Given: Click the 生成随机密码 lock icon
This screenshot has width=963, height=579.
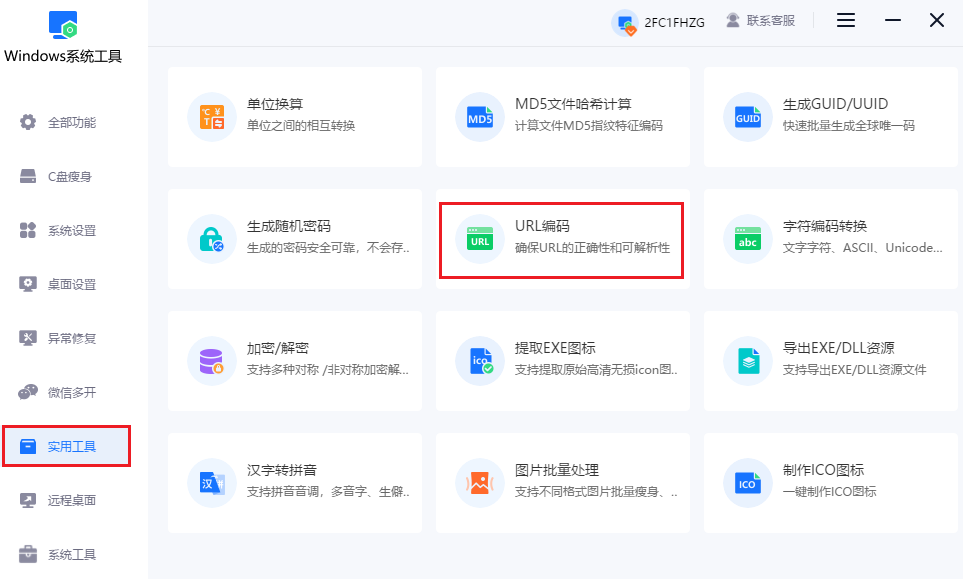Looking at the screenshot, I should tap(212, 239).
